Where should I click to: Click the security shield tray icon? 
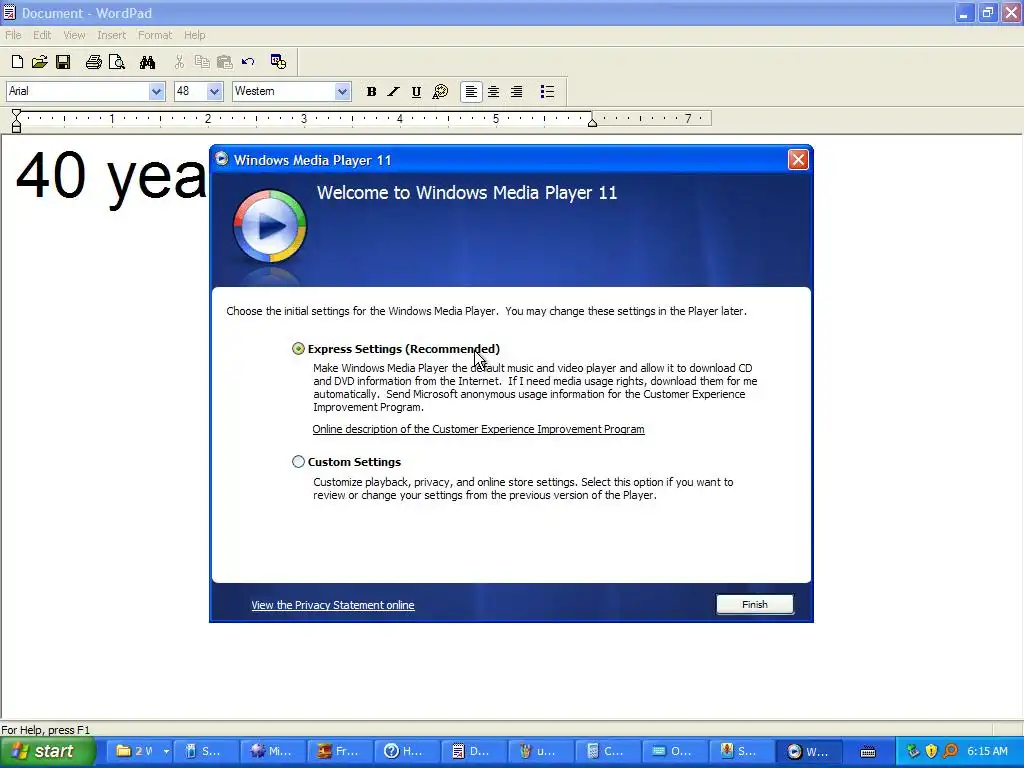click(x=932, y=751)
